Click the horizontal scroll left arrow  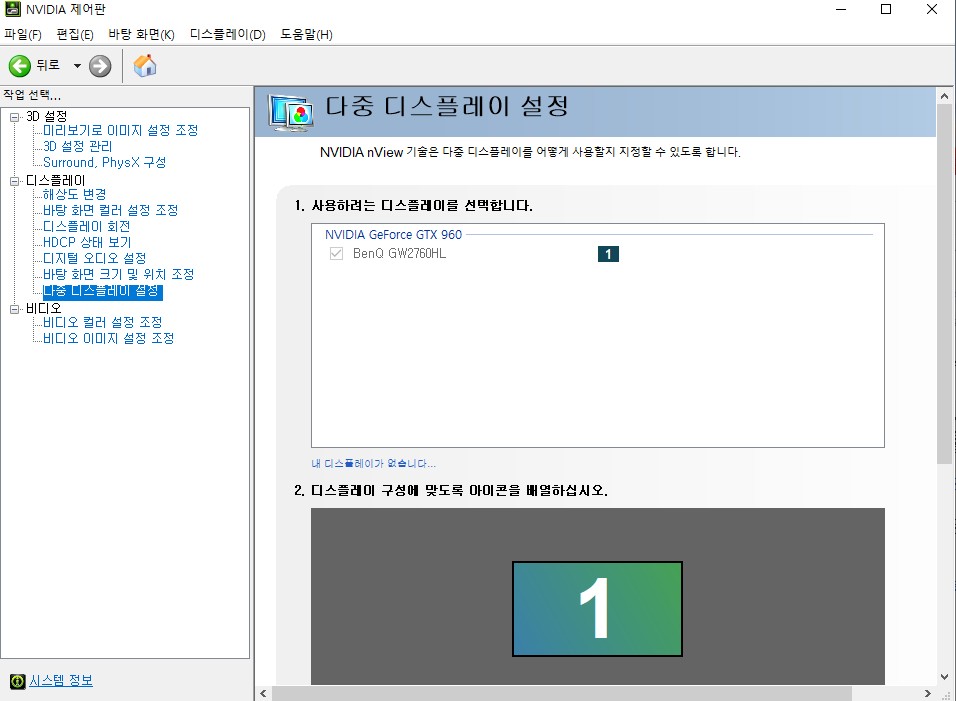tap(263, 694)
